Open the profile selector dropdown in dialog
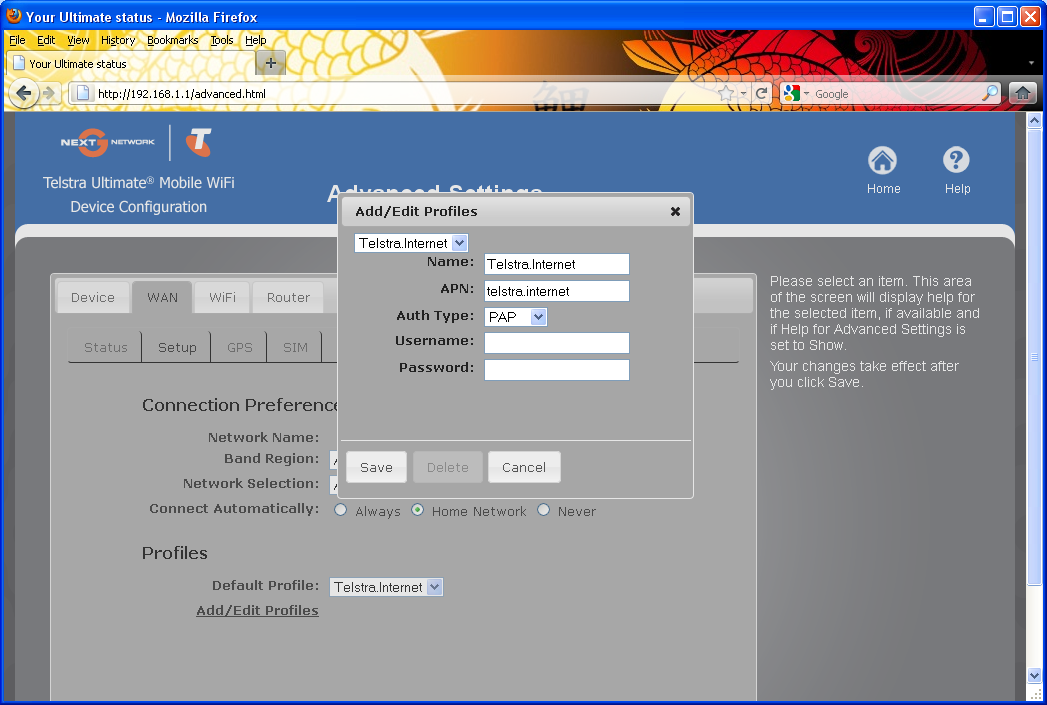The width and height of the screenshot is (1047, 705). coord(411,243)
